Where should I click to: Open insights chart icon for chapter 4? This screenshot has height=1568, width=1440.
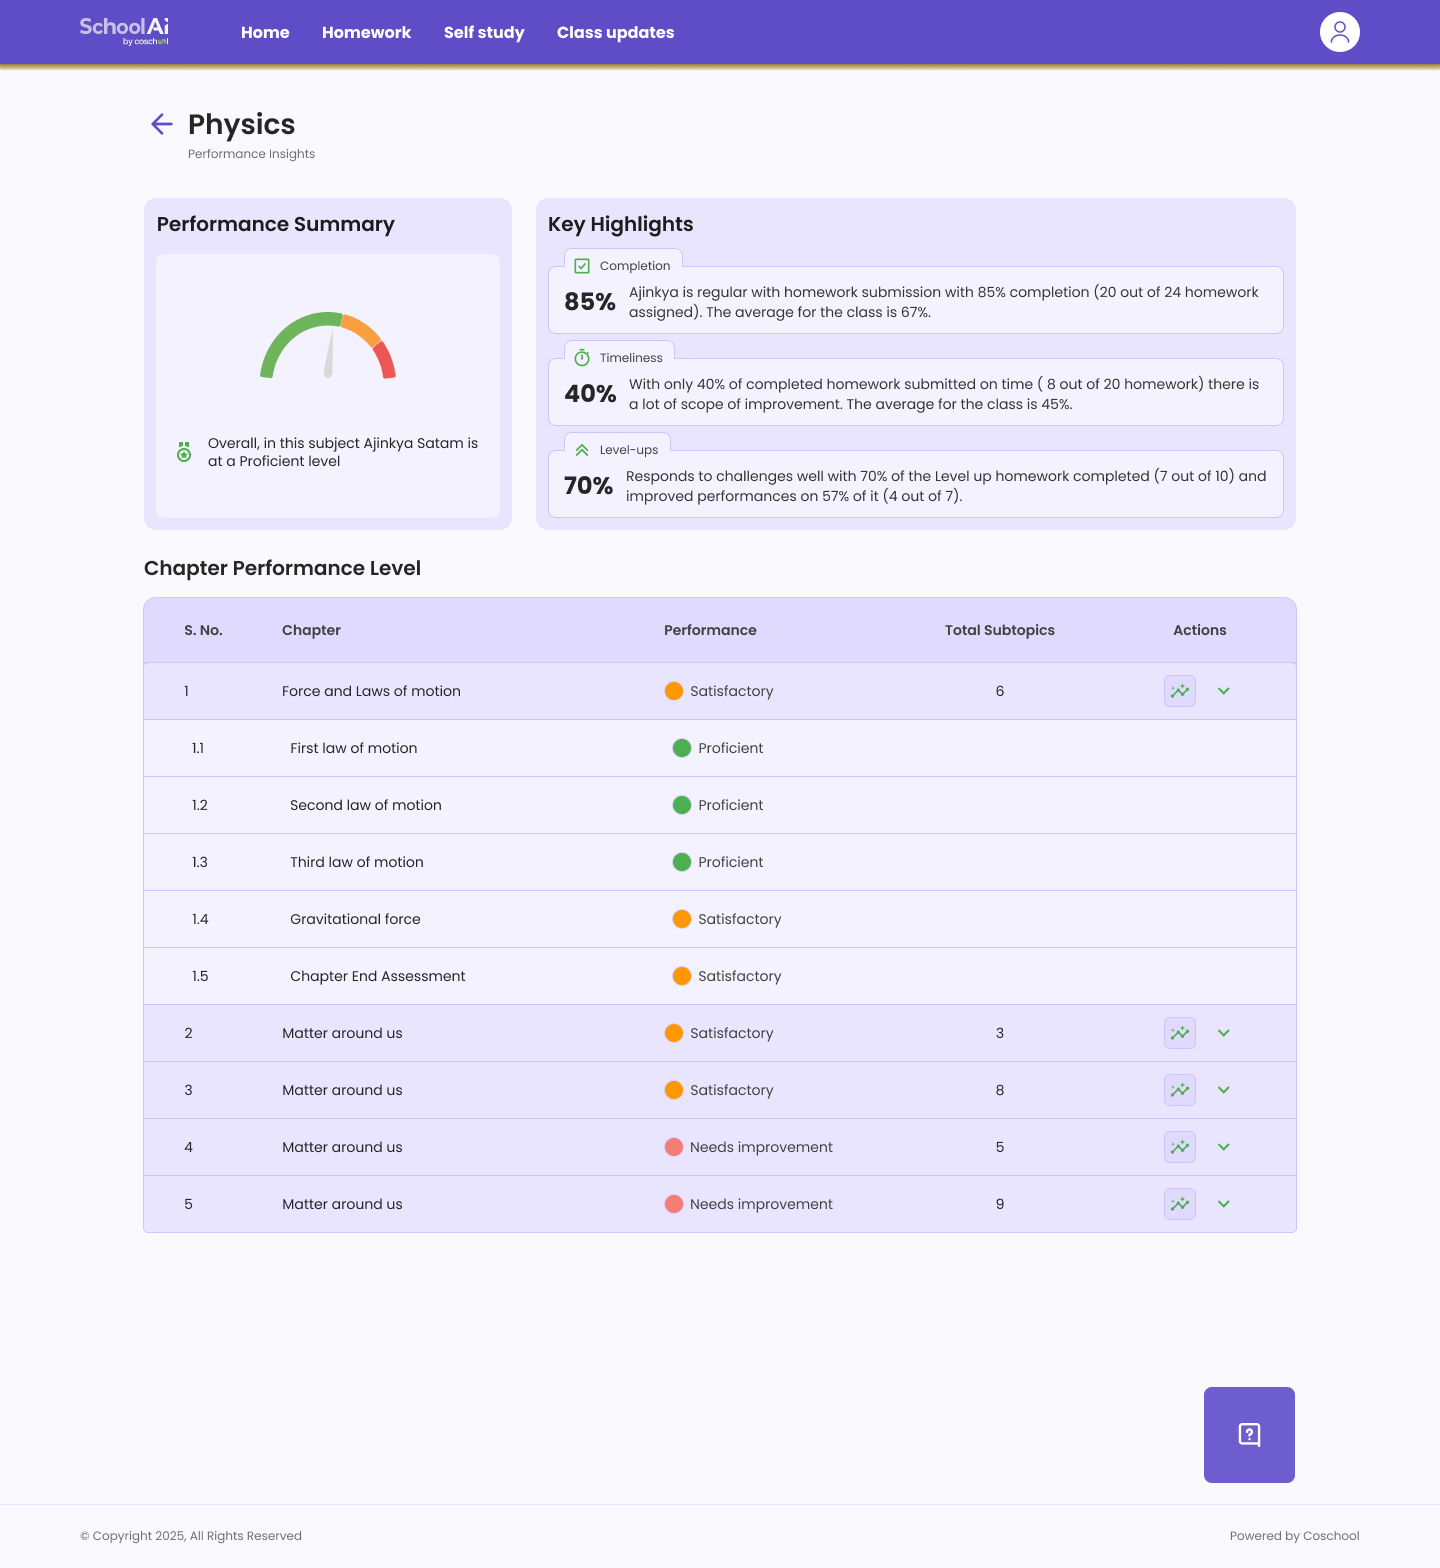(1180, 1147)
